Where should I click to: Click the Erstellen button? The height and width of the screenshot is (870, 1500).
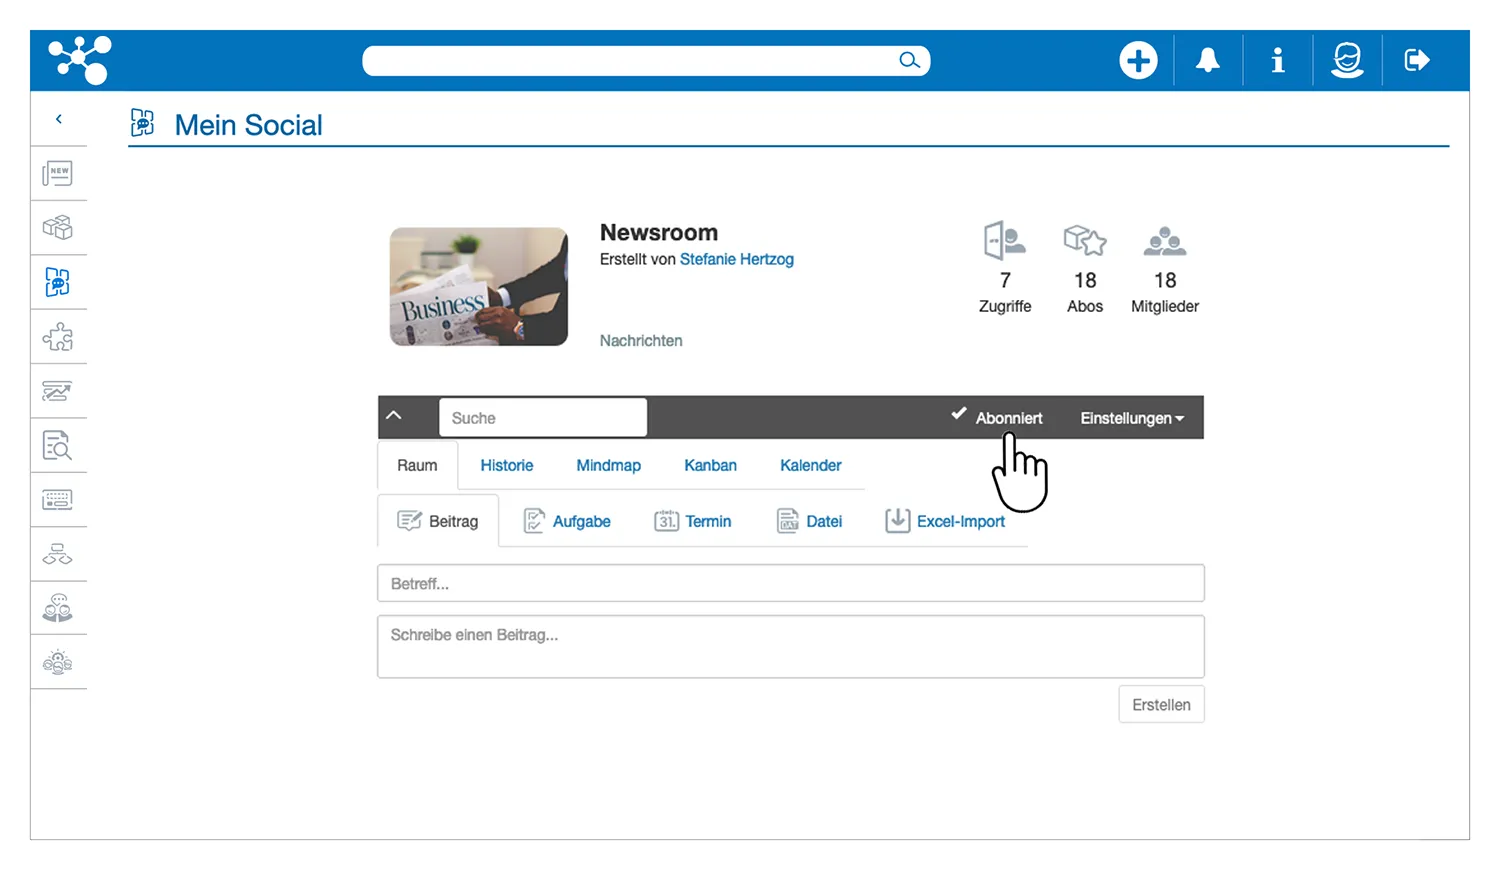(x=1160, y=705)
